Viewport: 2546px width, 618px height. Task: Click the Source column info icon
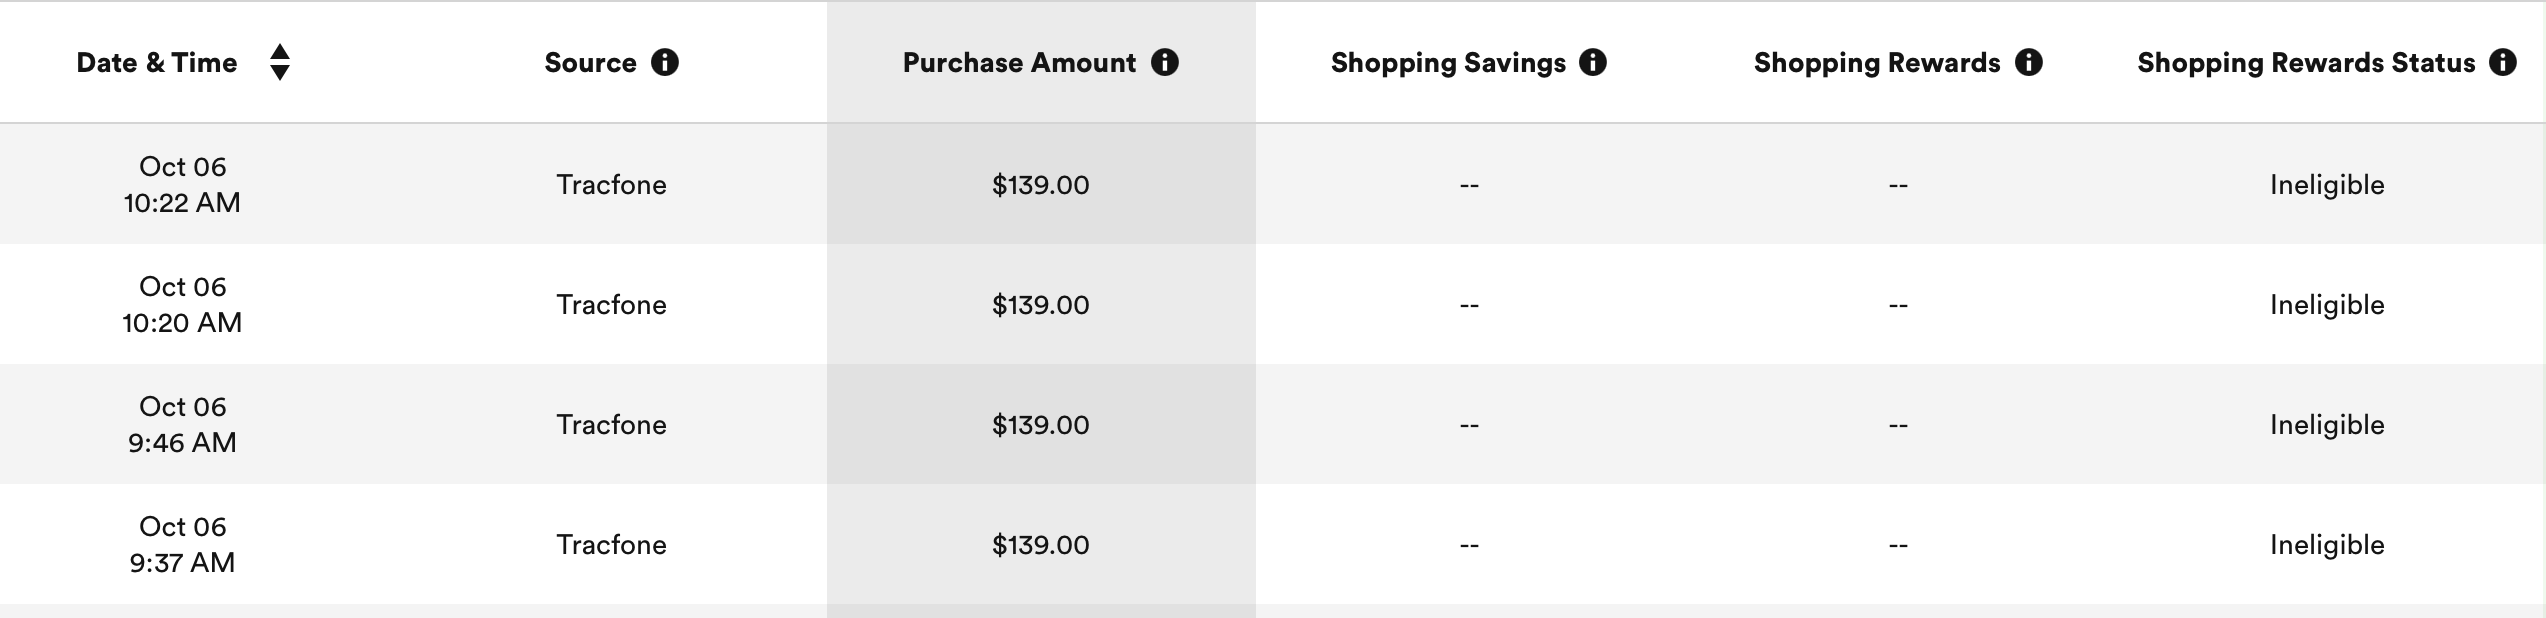coord(665,63)
